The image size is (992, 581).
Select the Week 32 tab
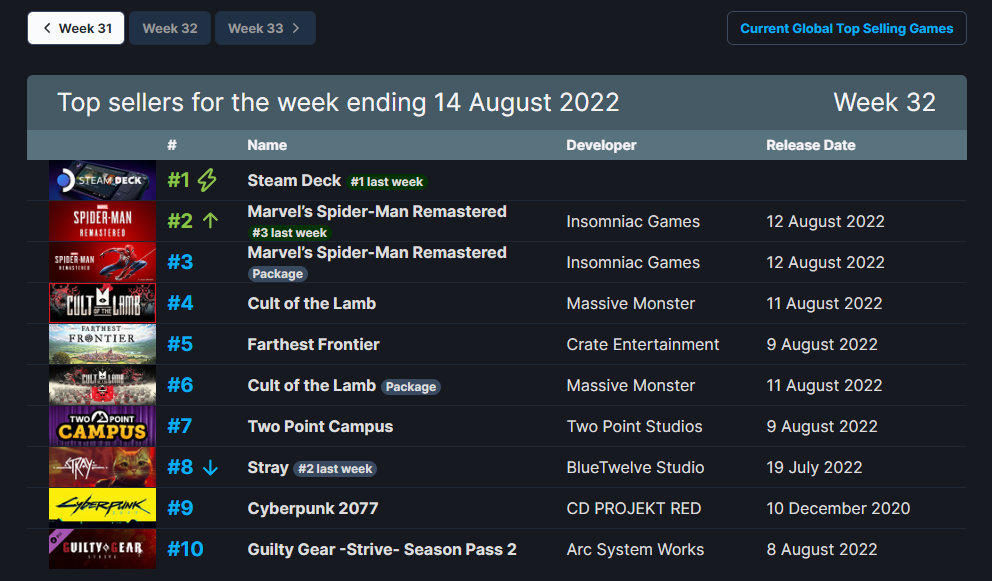tap(170, 28)
